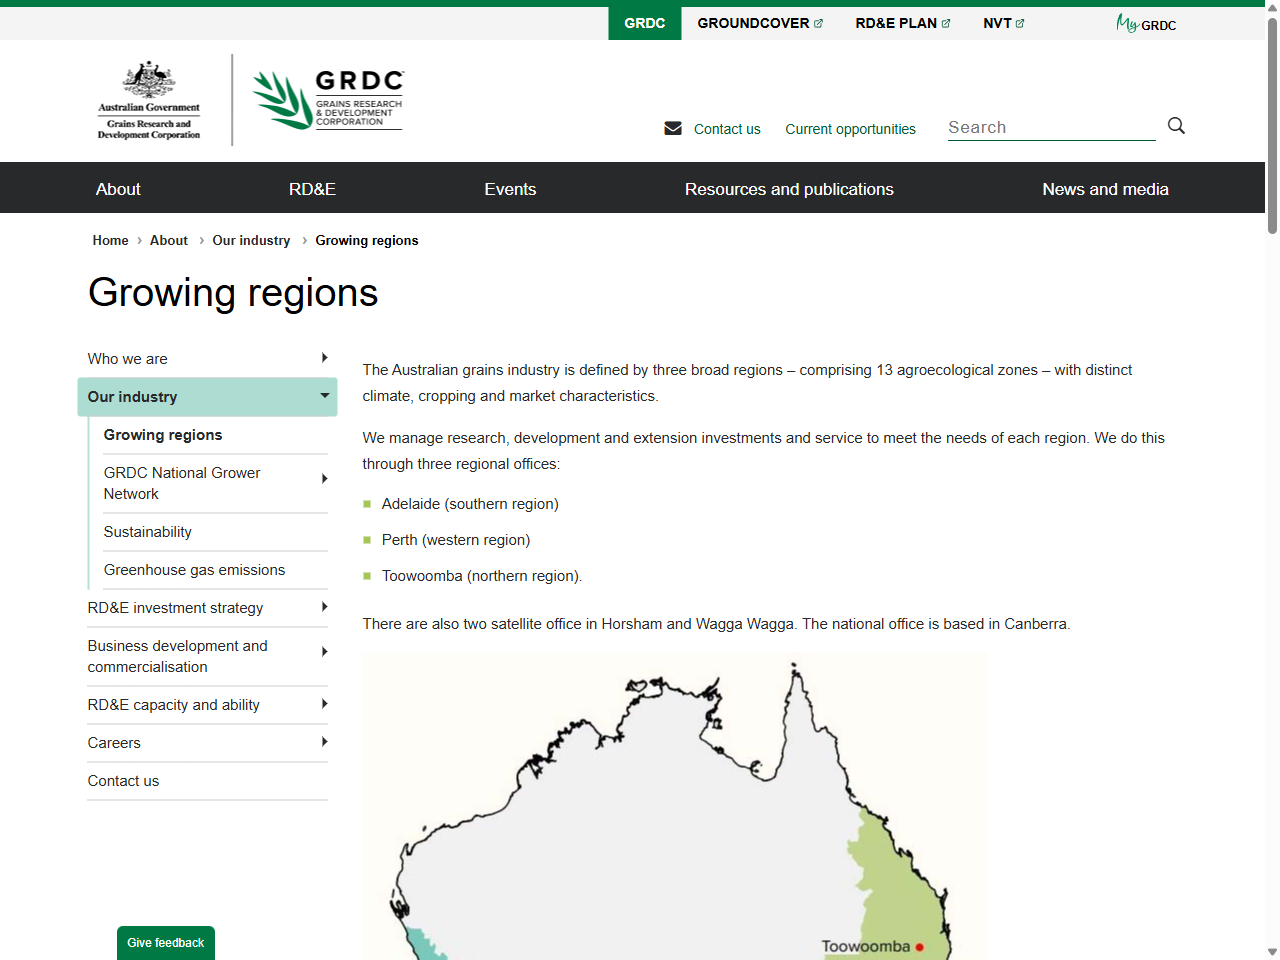This screenshot has width=1280, height=960.
Task: Click the Growing regions breadcrumb text
Action: 367,240
